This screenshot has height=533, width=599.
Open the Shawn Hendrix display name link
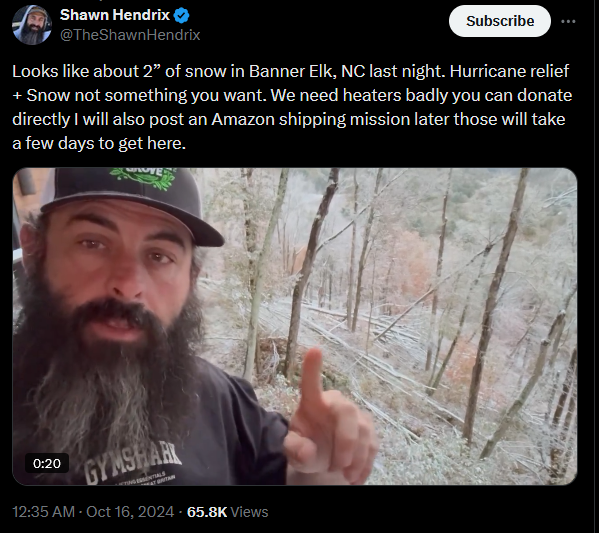pos(115,15)
